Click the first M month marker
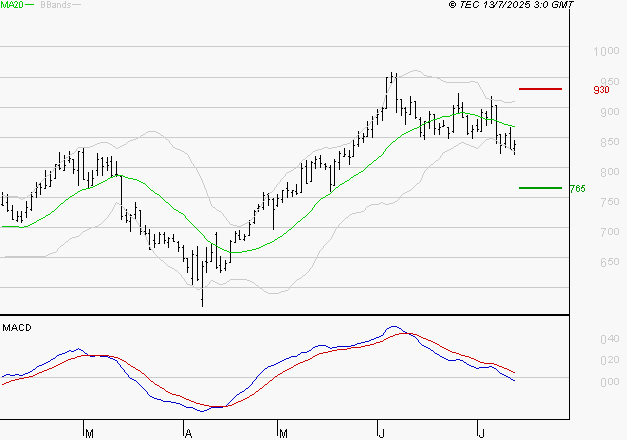627x440 pixels. [x=90, y=433]
